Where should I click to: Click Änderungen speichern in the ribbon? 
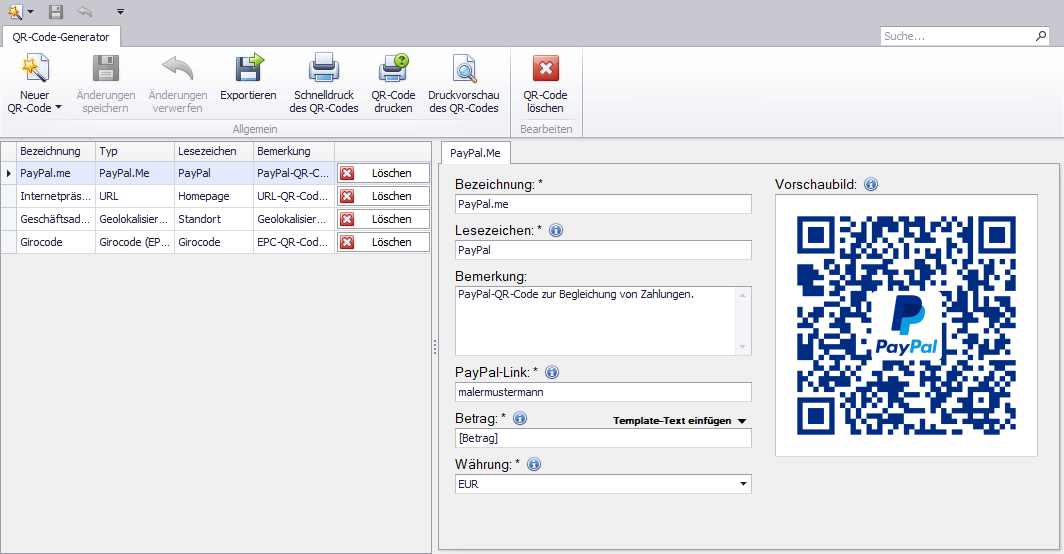105,84
